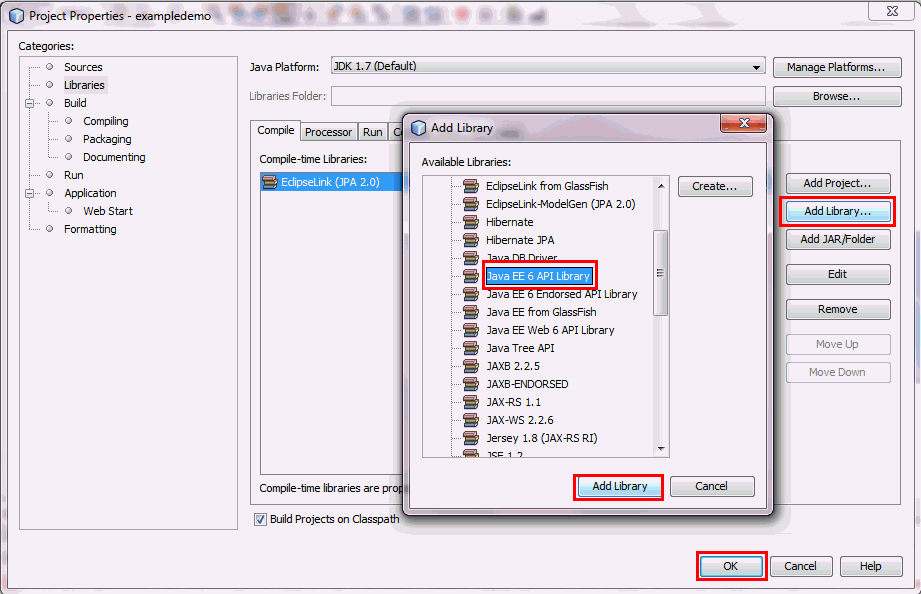This screenshot has width=921, height=594.
Task: Click the EclipseLink from GlassFish library icon
Action: (470, 186)
